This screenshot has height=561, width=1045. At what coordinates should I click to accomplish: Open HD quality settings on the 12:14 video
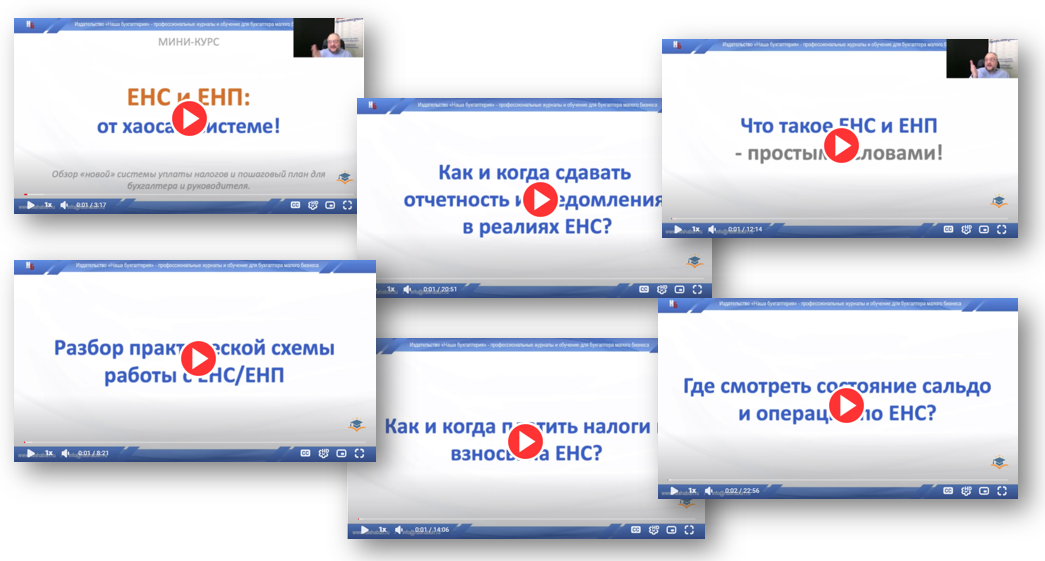tap(966, 229)
